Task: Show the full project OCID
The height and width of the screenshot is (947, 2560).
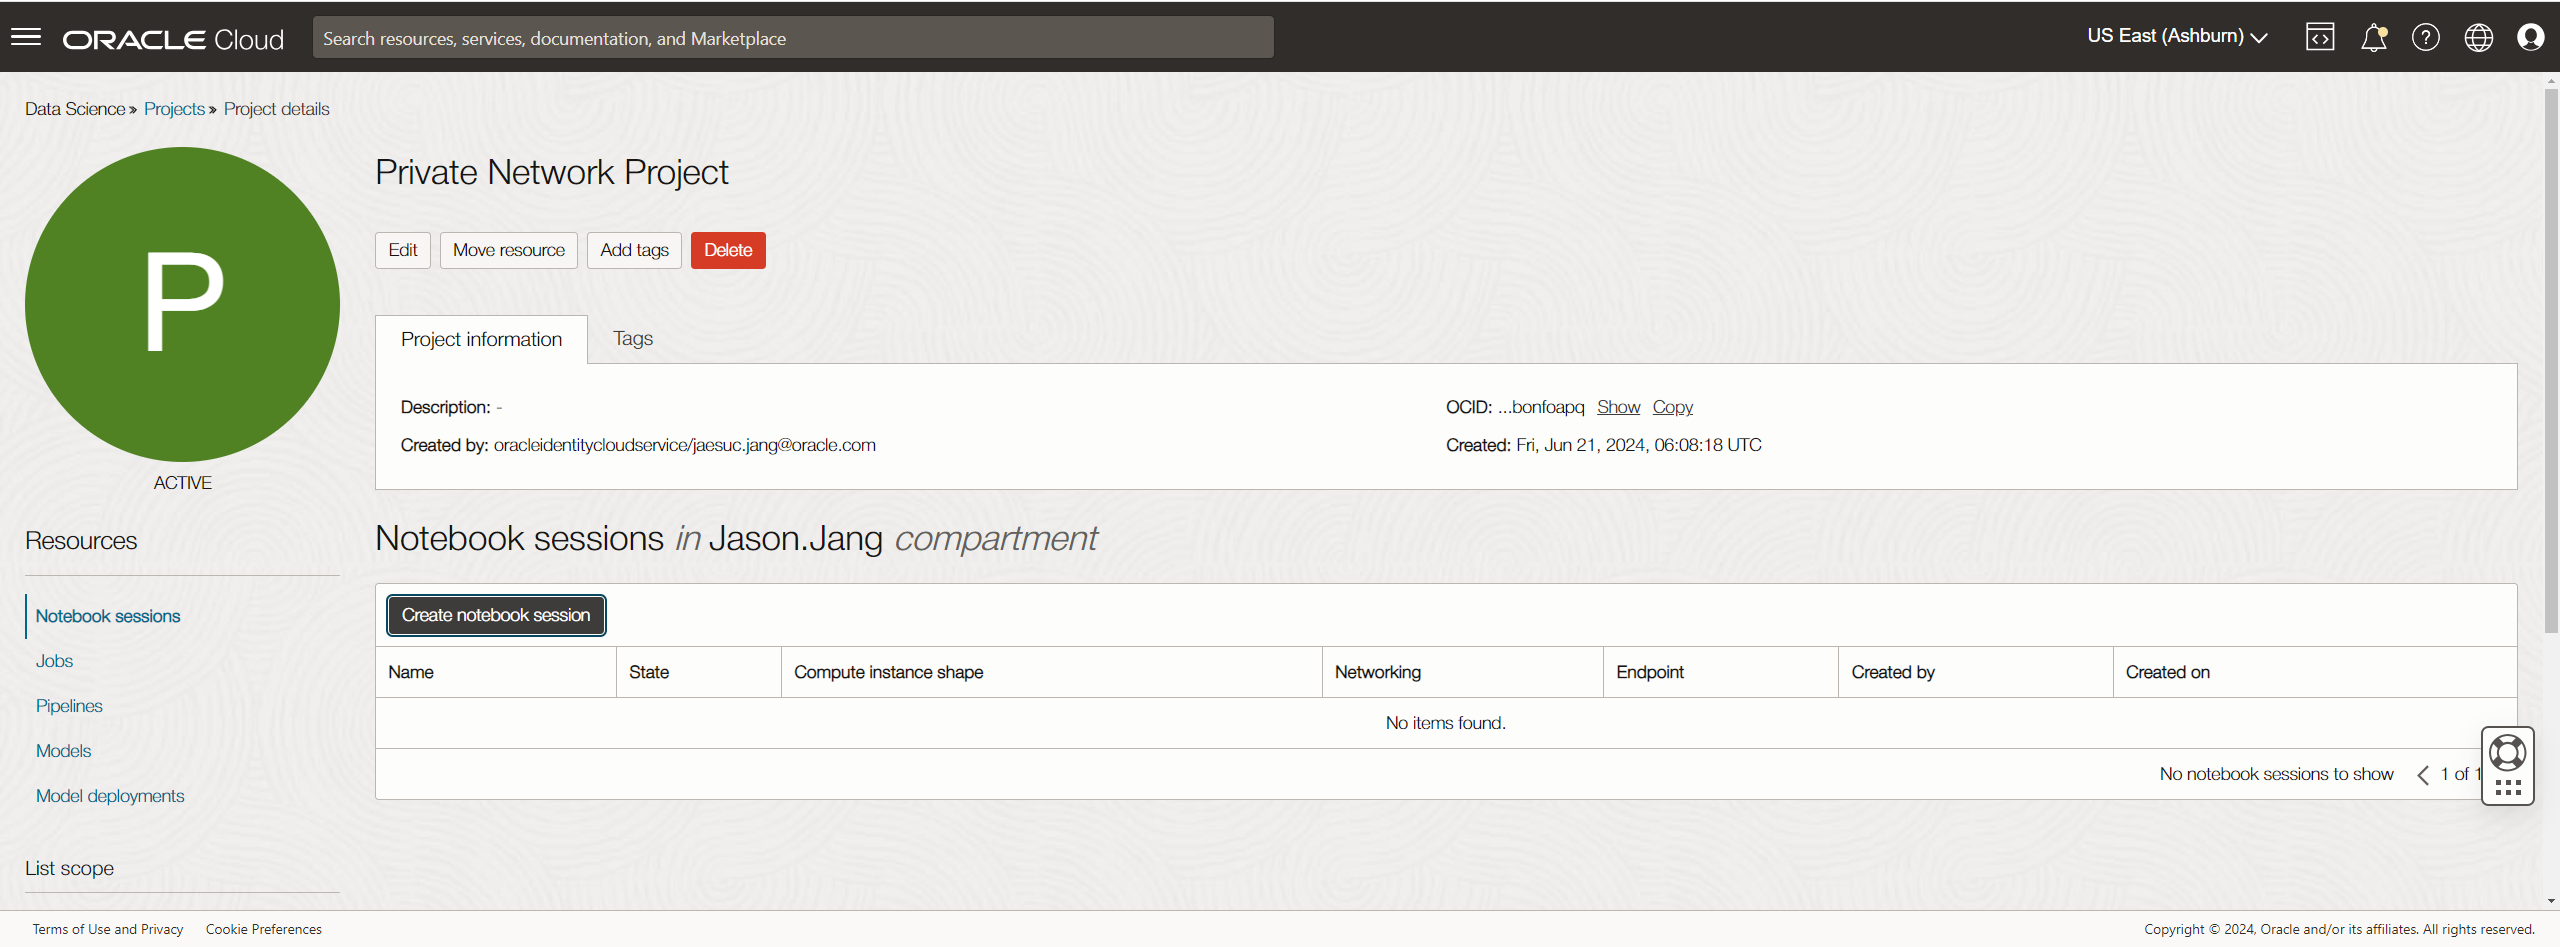Action: point(1618,407)
